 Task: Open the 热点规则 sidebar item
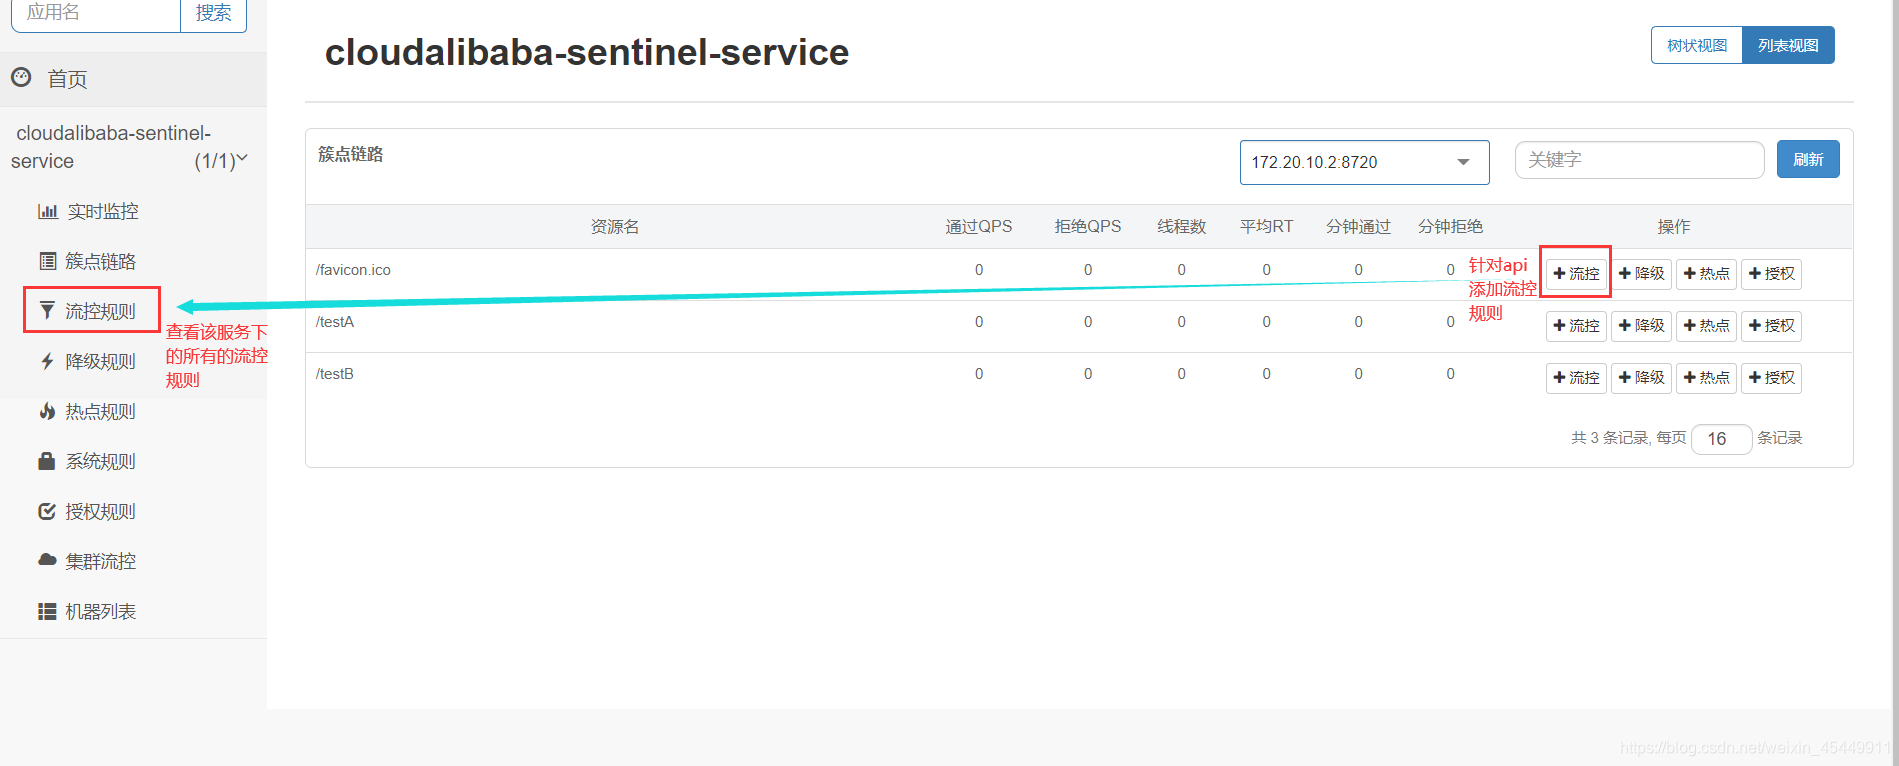(x=100, y=411)
